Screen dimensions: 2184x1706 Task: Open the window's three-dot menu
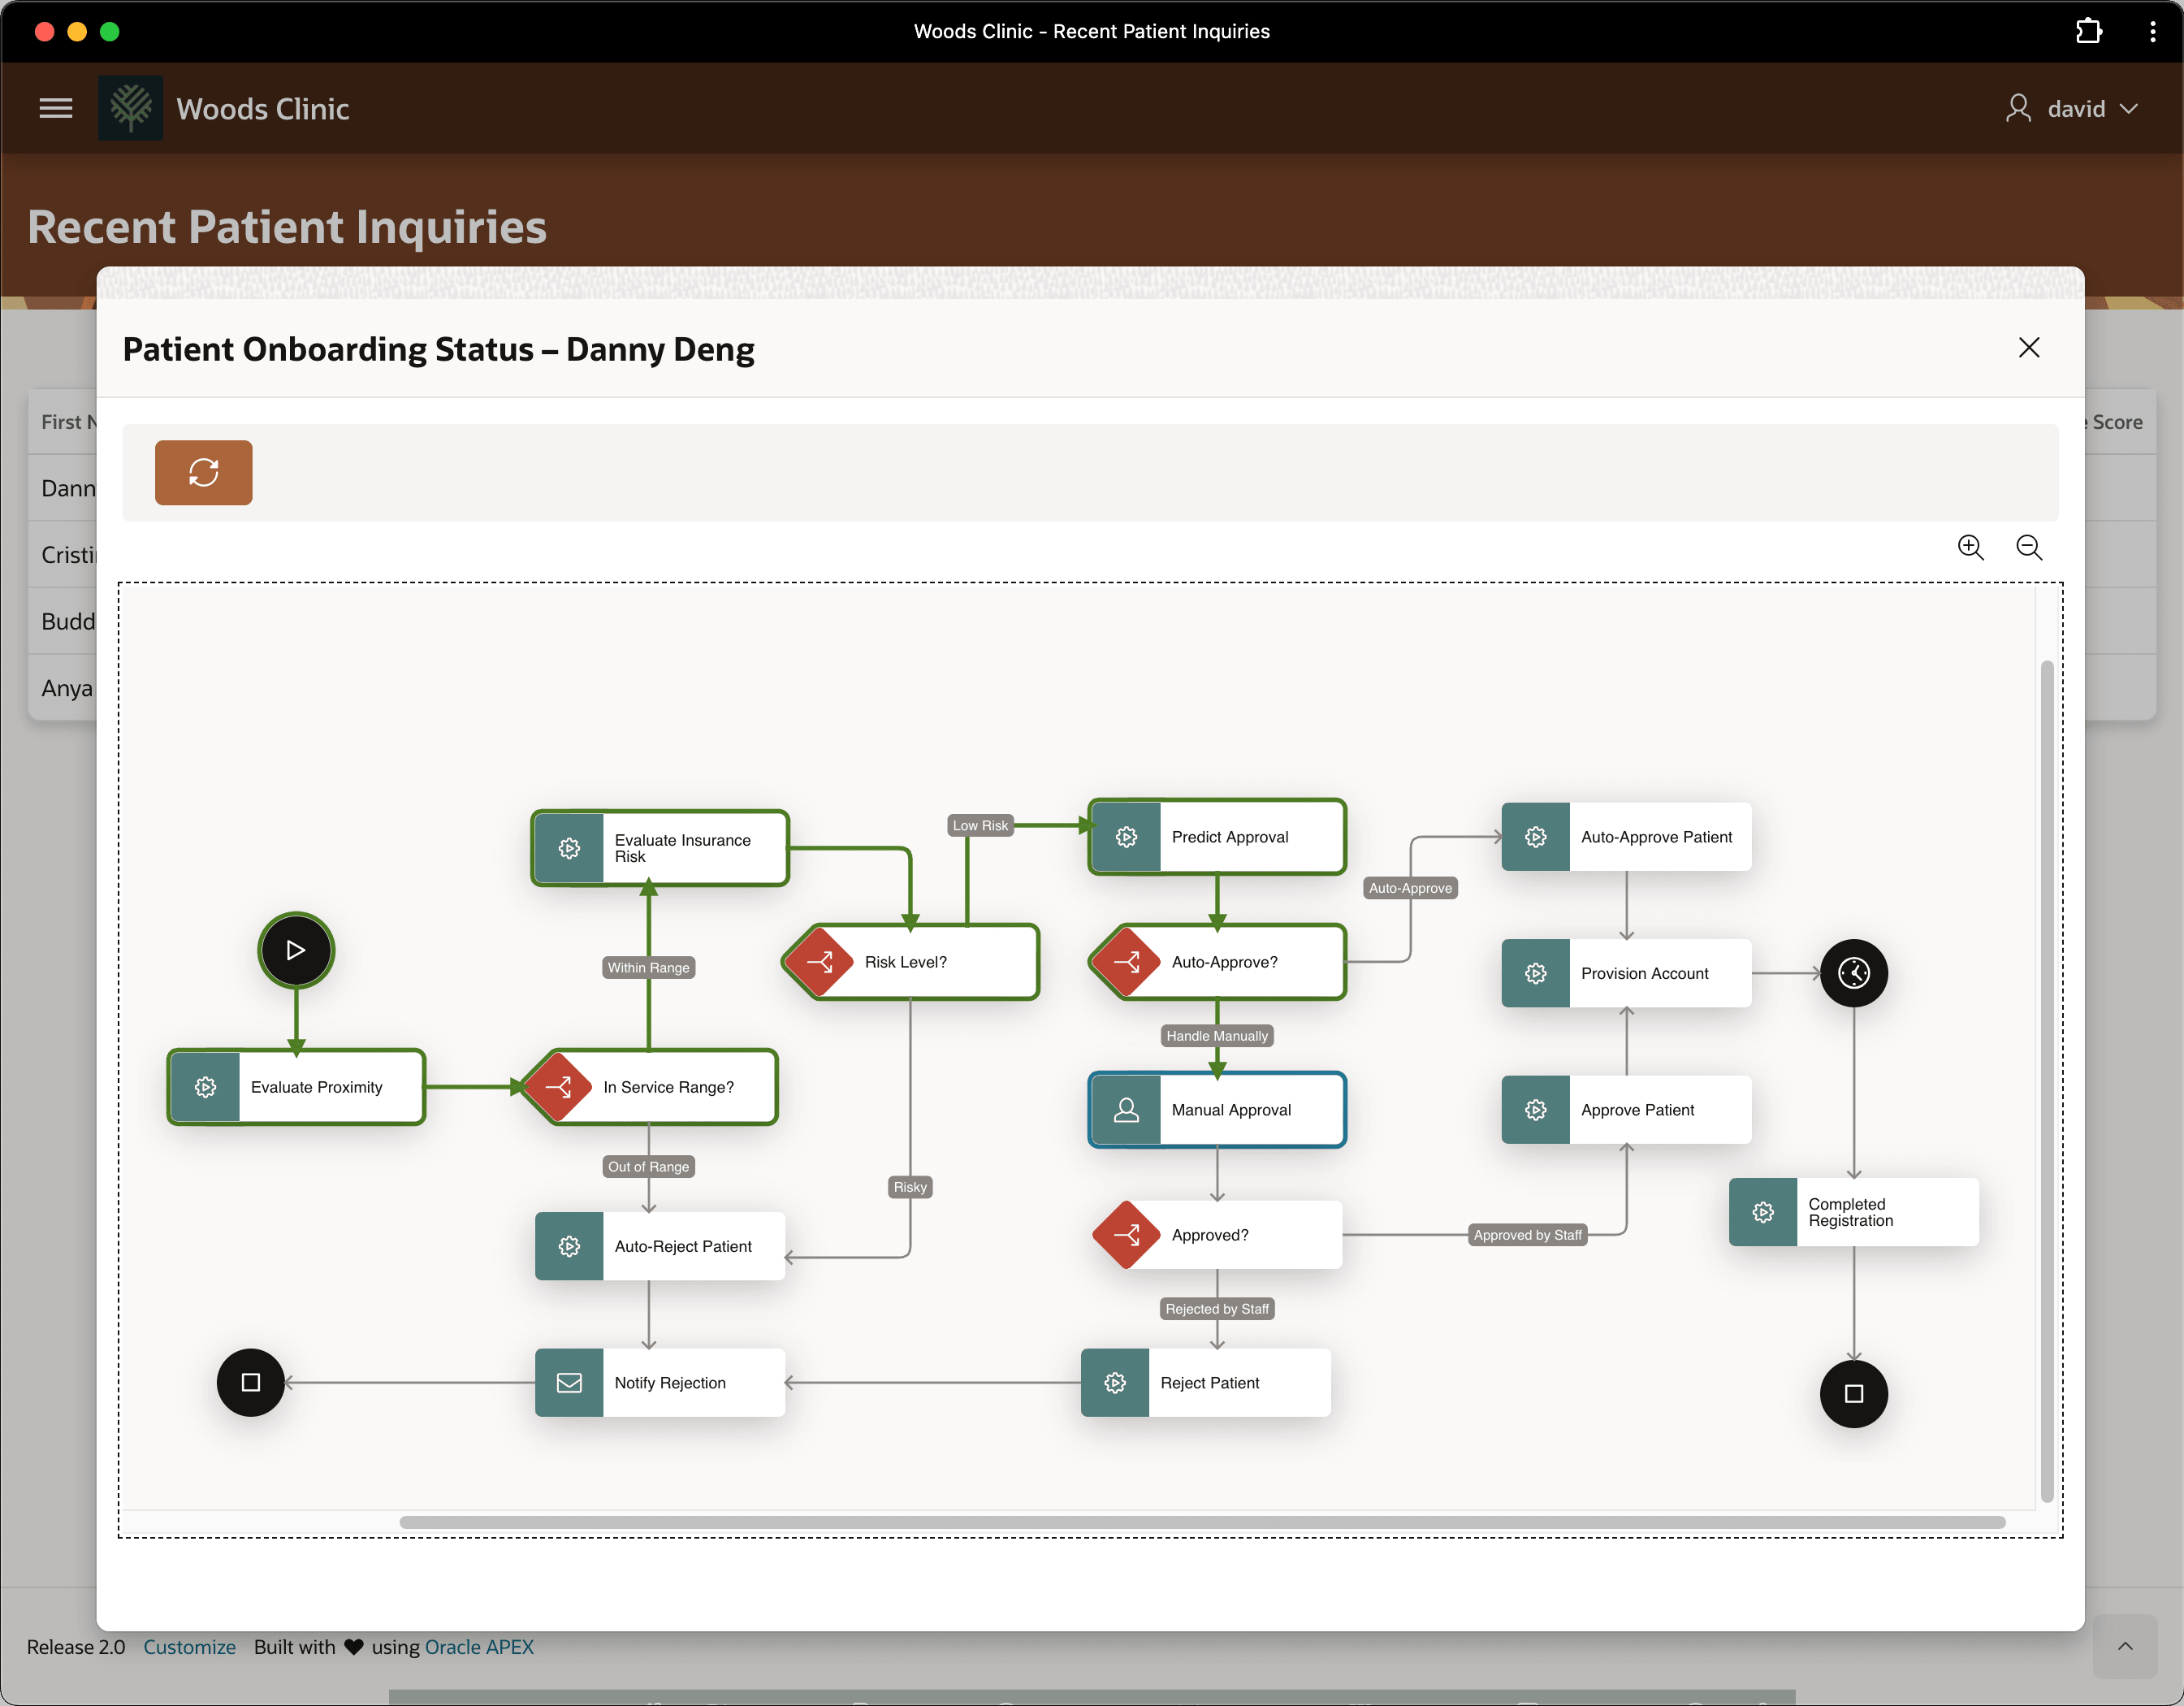[x=2152, y=31]
